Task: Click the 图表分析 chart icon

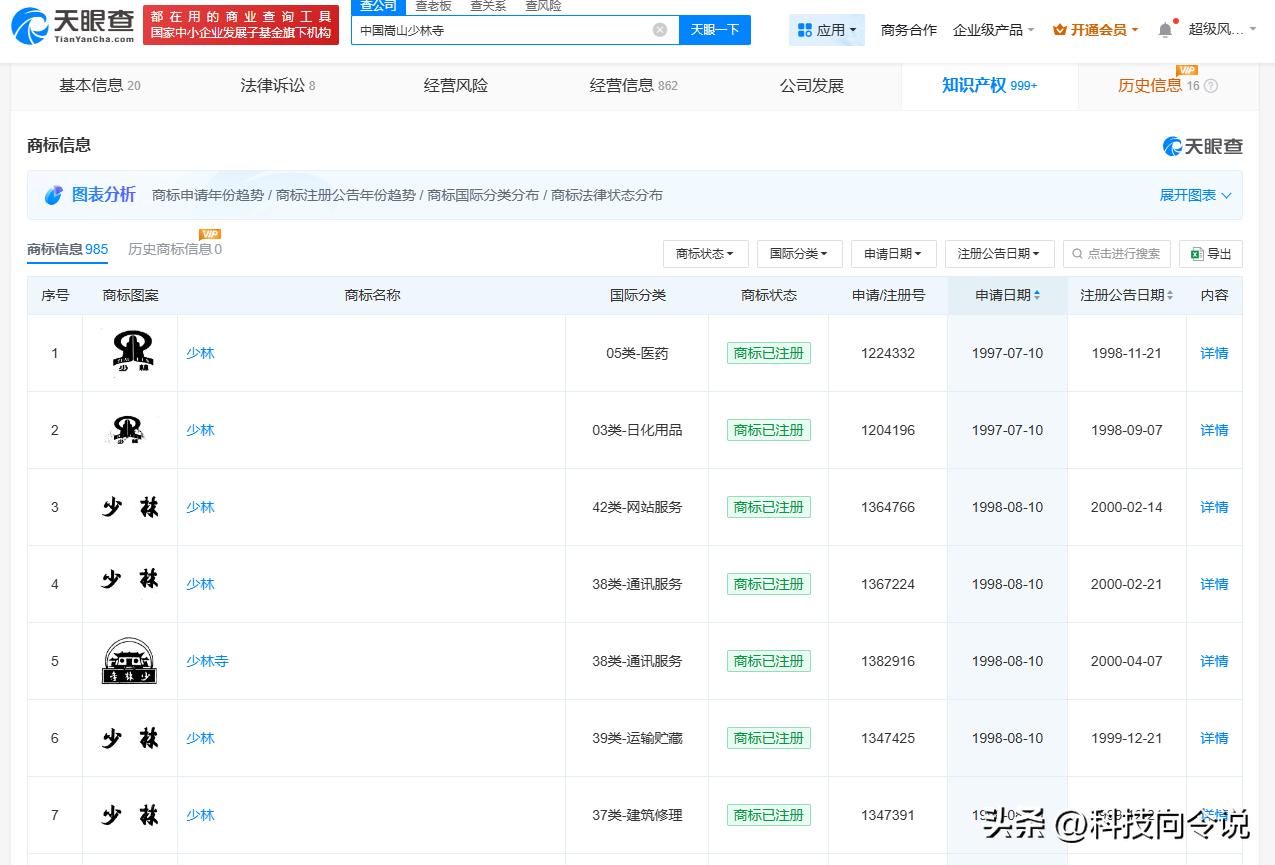Action: click(x=53, y=195)
